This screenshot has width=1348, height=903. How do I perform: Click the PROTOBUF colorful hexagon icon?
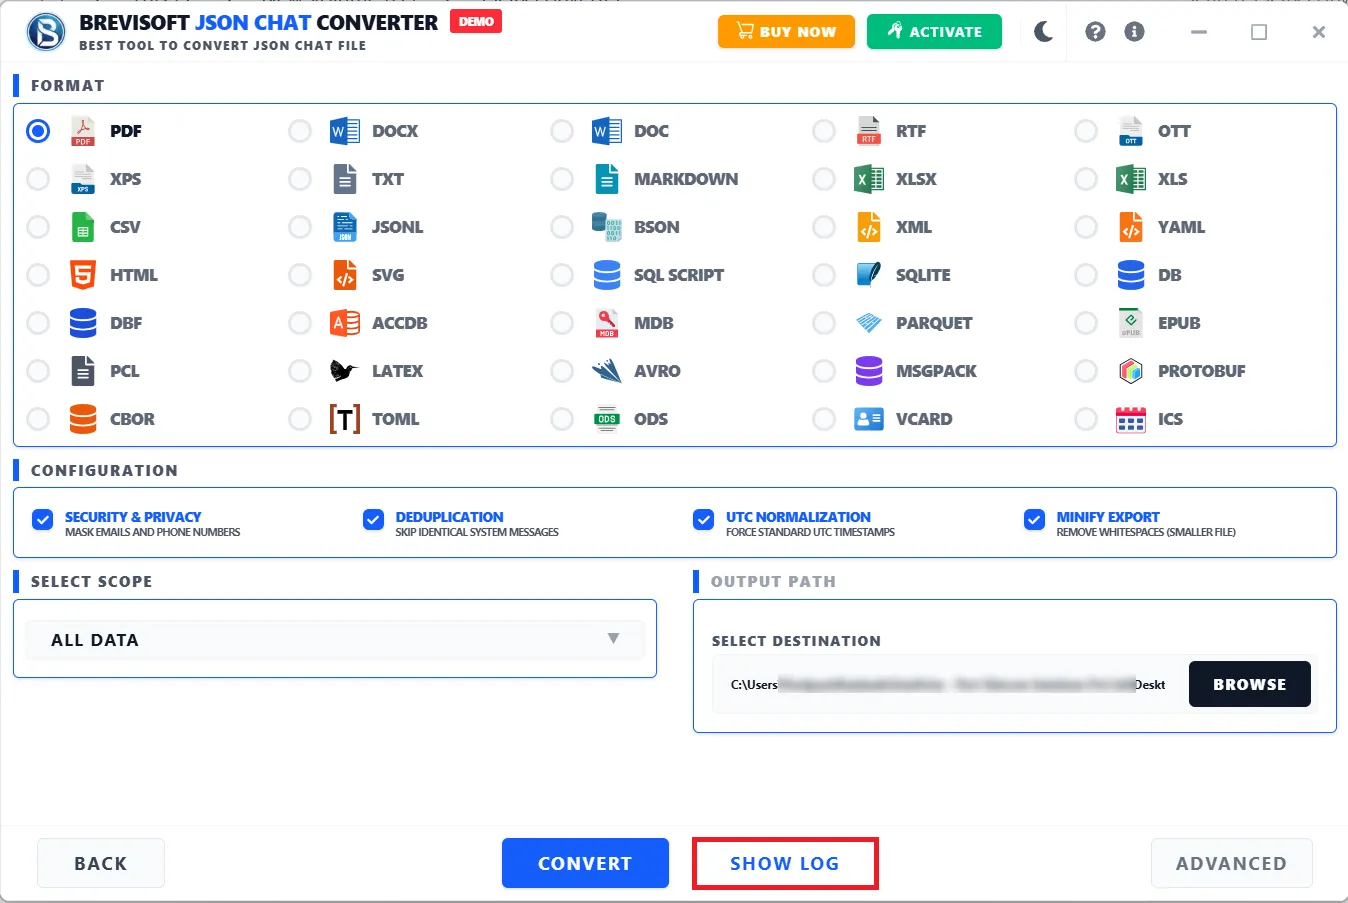coord(1131,371)
